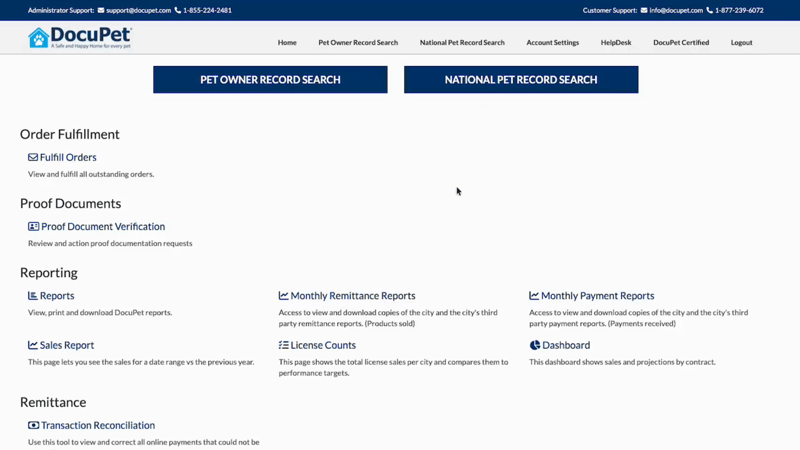
Task: Click the info@docupet.com email address
Action: click(x=676, y=10)
